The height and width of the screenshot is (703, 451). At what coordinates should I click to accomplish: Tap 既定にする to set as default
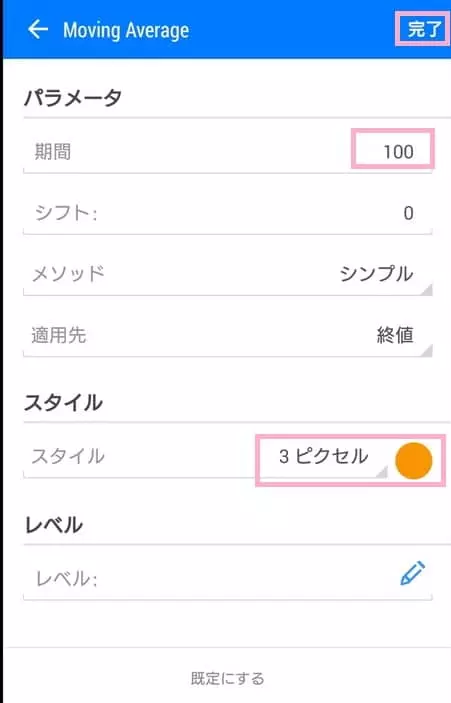tap(228, 678)
